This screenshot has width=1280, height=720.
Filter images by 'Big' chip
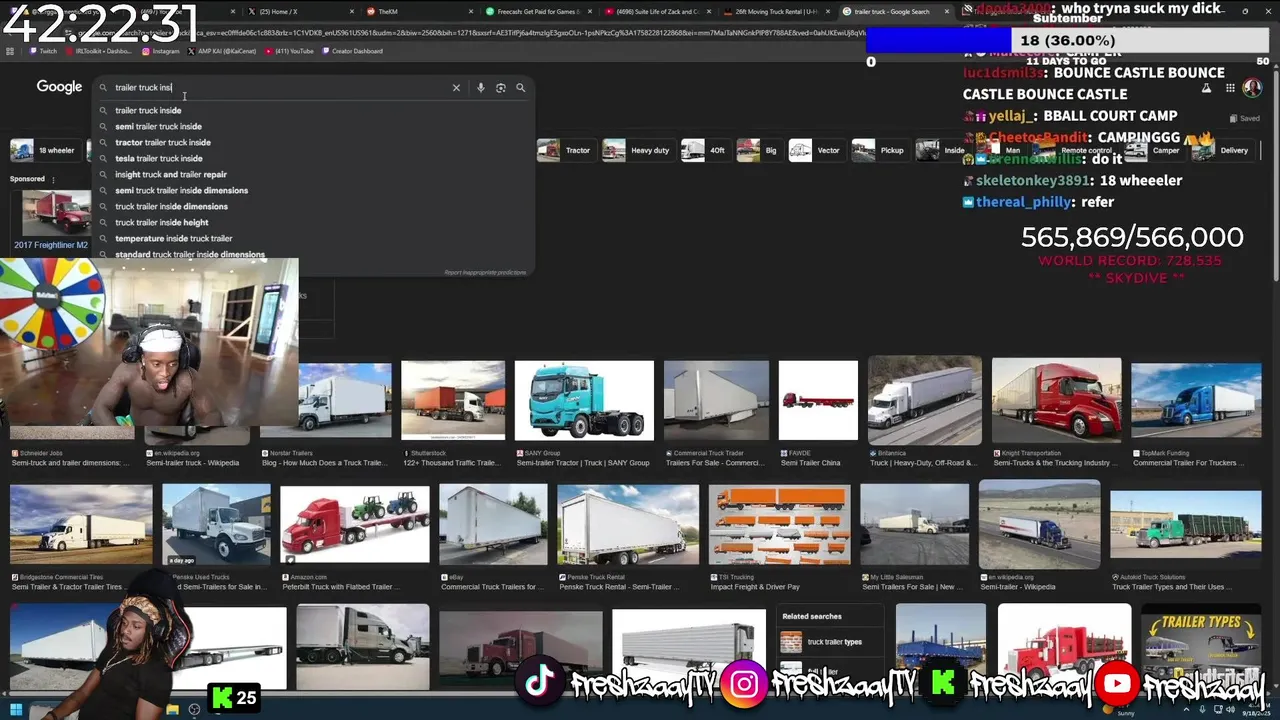757,151
